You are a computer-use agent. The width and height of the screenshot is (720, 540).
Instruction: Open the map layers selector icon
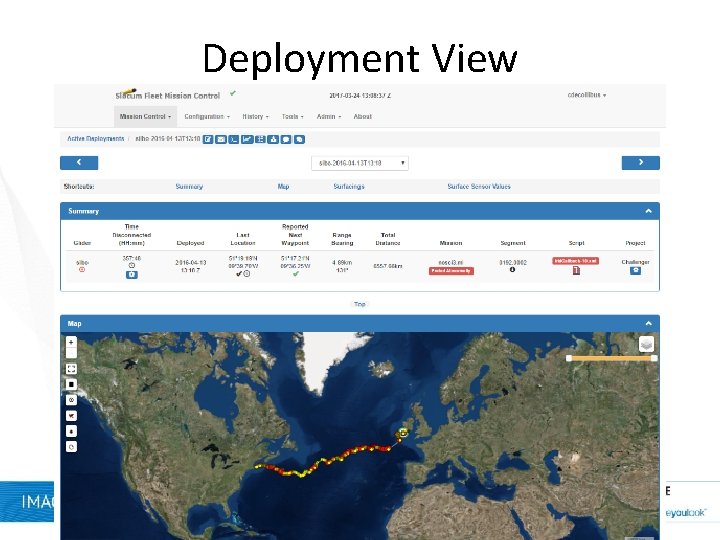646,344
